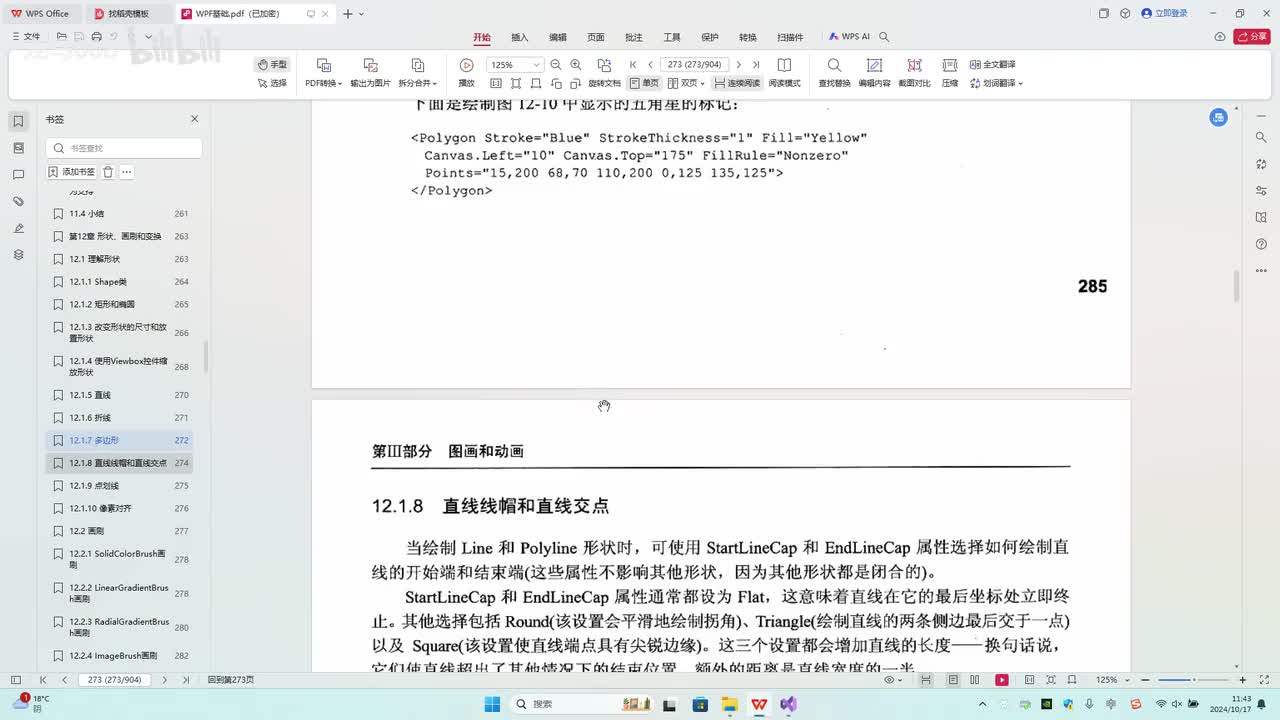Image resolution: width=1280 pixels, height=720 pixels.
Task: Open the thumbnails sidebar panel icon
Action: (18, 148)
